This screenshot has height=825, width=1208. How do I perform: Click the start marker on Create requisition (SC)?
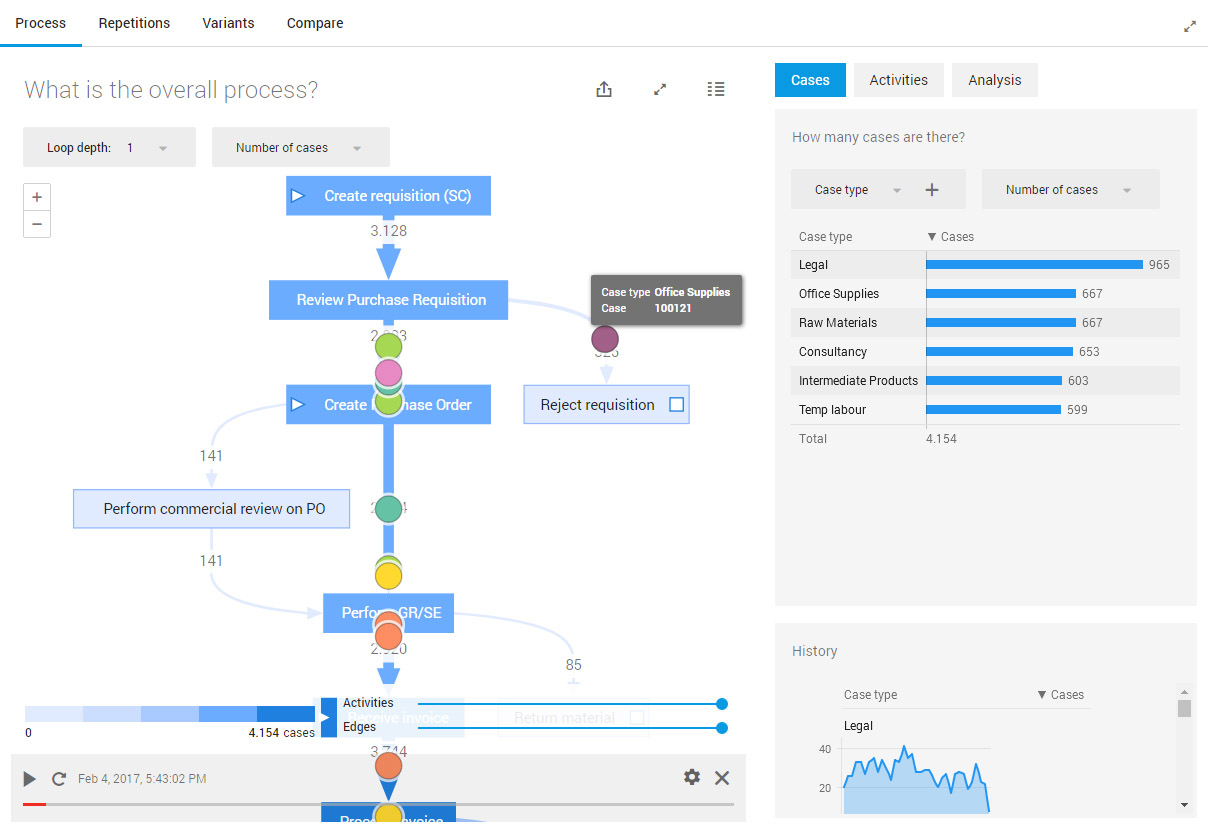[297, 196]
